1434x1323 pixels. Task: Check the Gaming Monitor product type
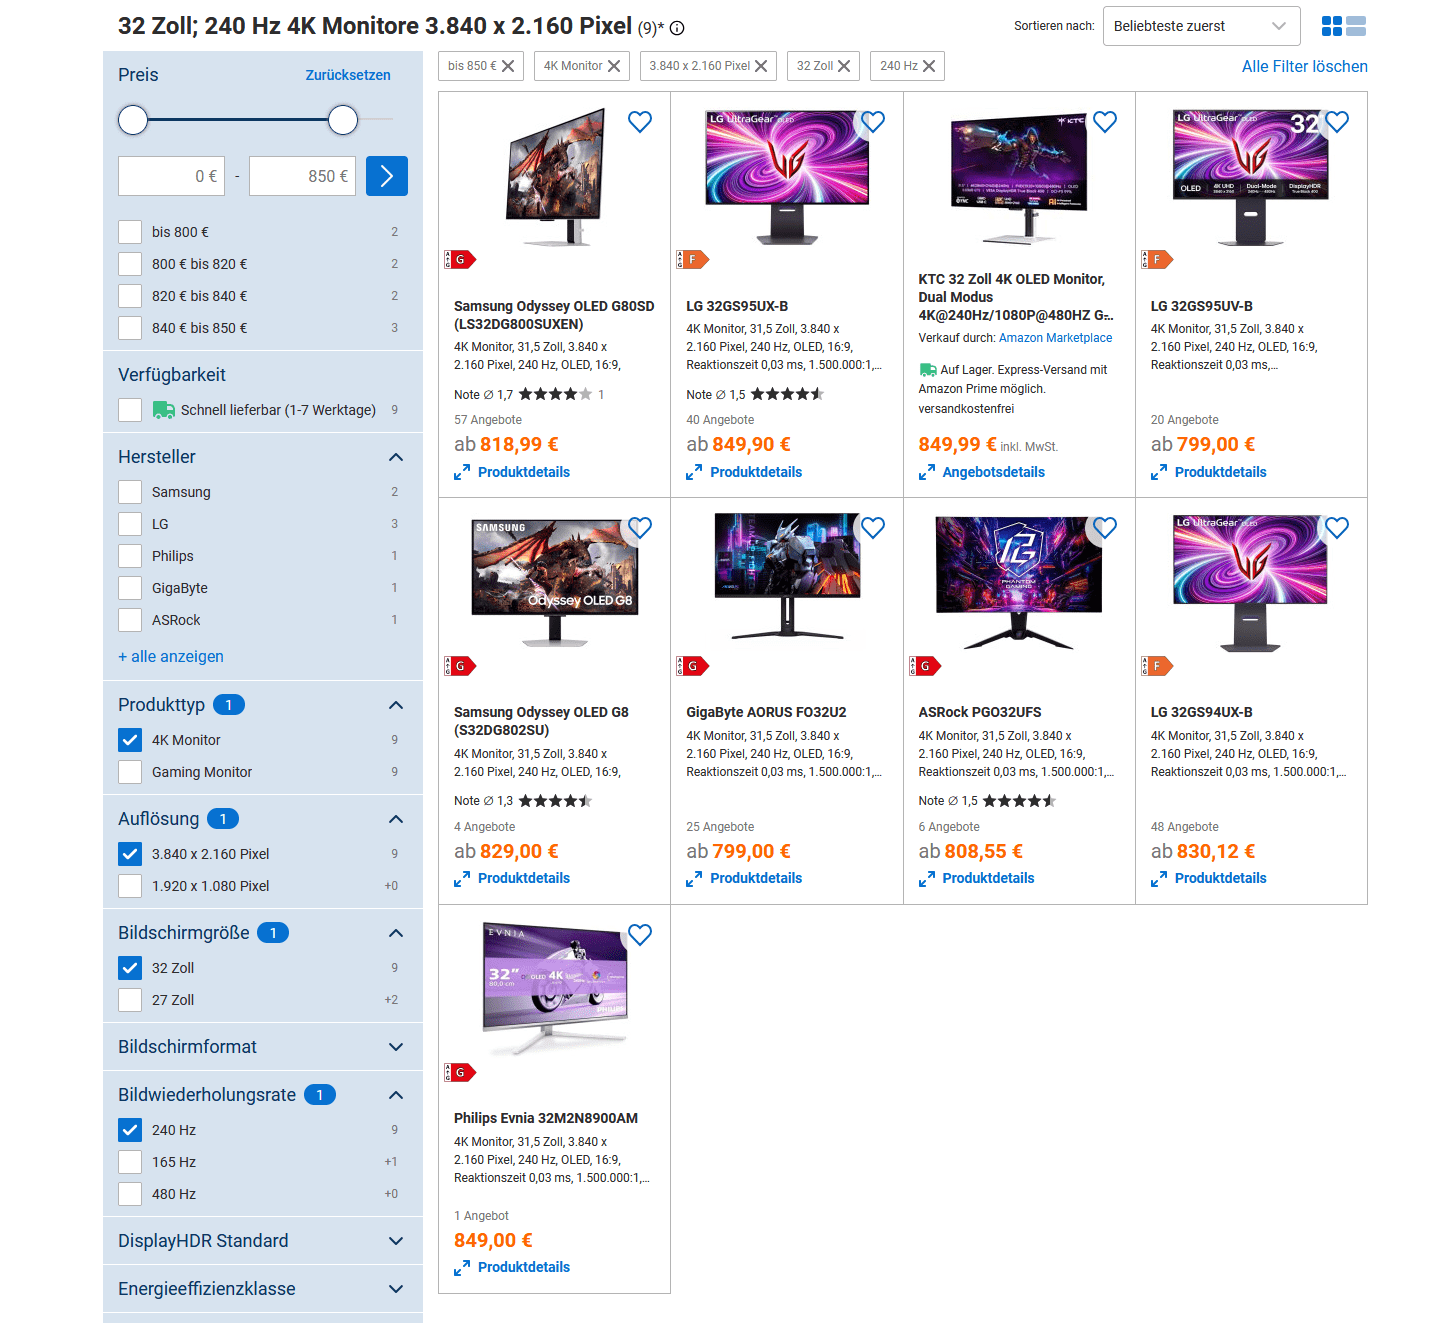click(130, 772)
